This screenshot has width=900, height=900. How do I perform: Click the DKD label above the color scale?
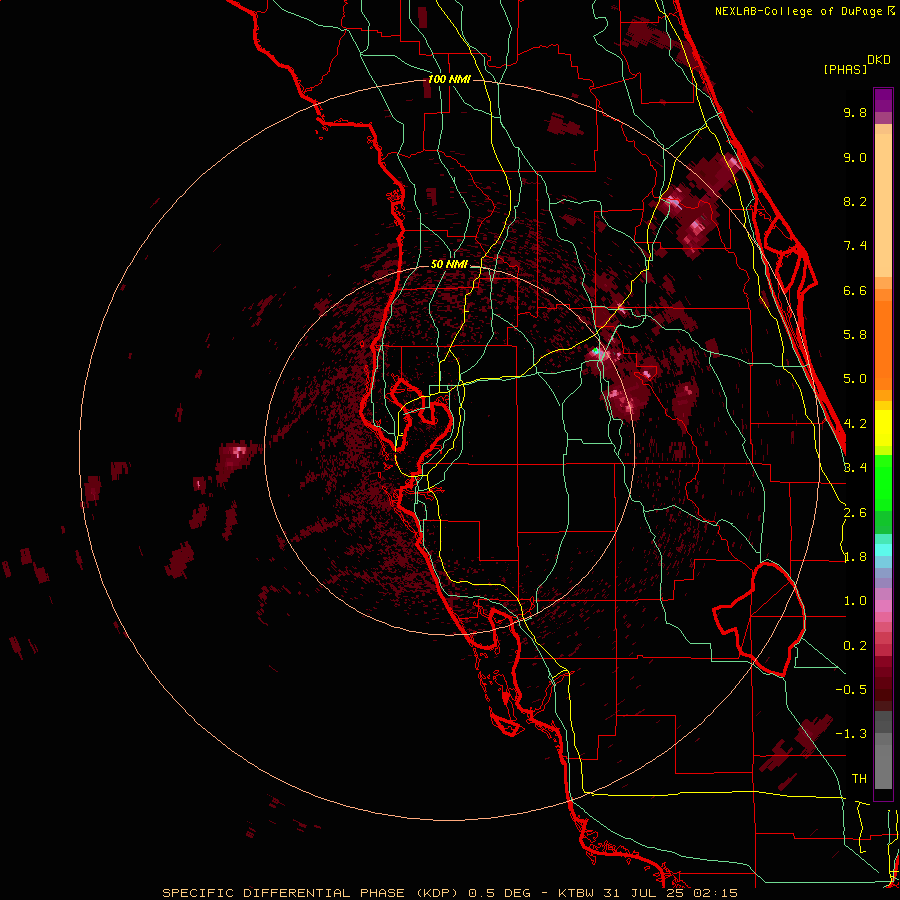pyautogui.click(x=879, y=60)
